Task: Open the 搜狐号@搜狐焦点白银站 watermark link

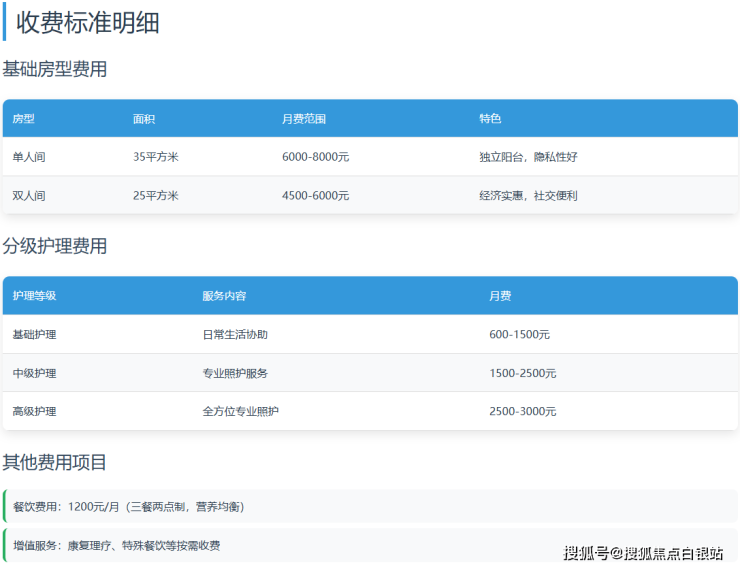Action: pos(643,553)
